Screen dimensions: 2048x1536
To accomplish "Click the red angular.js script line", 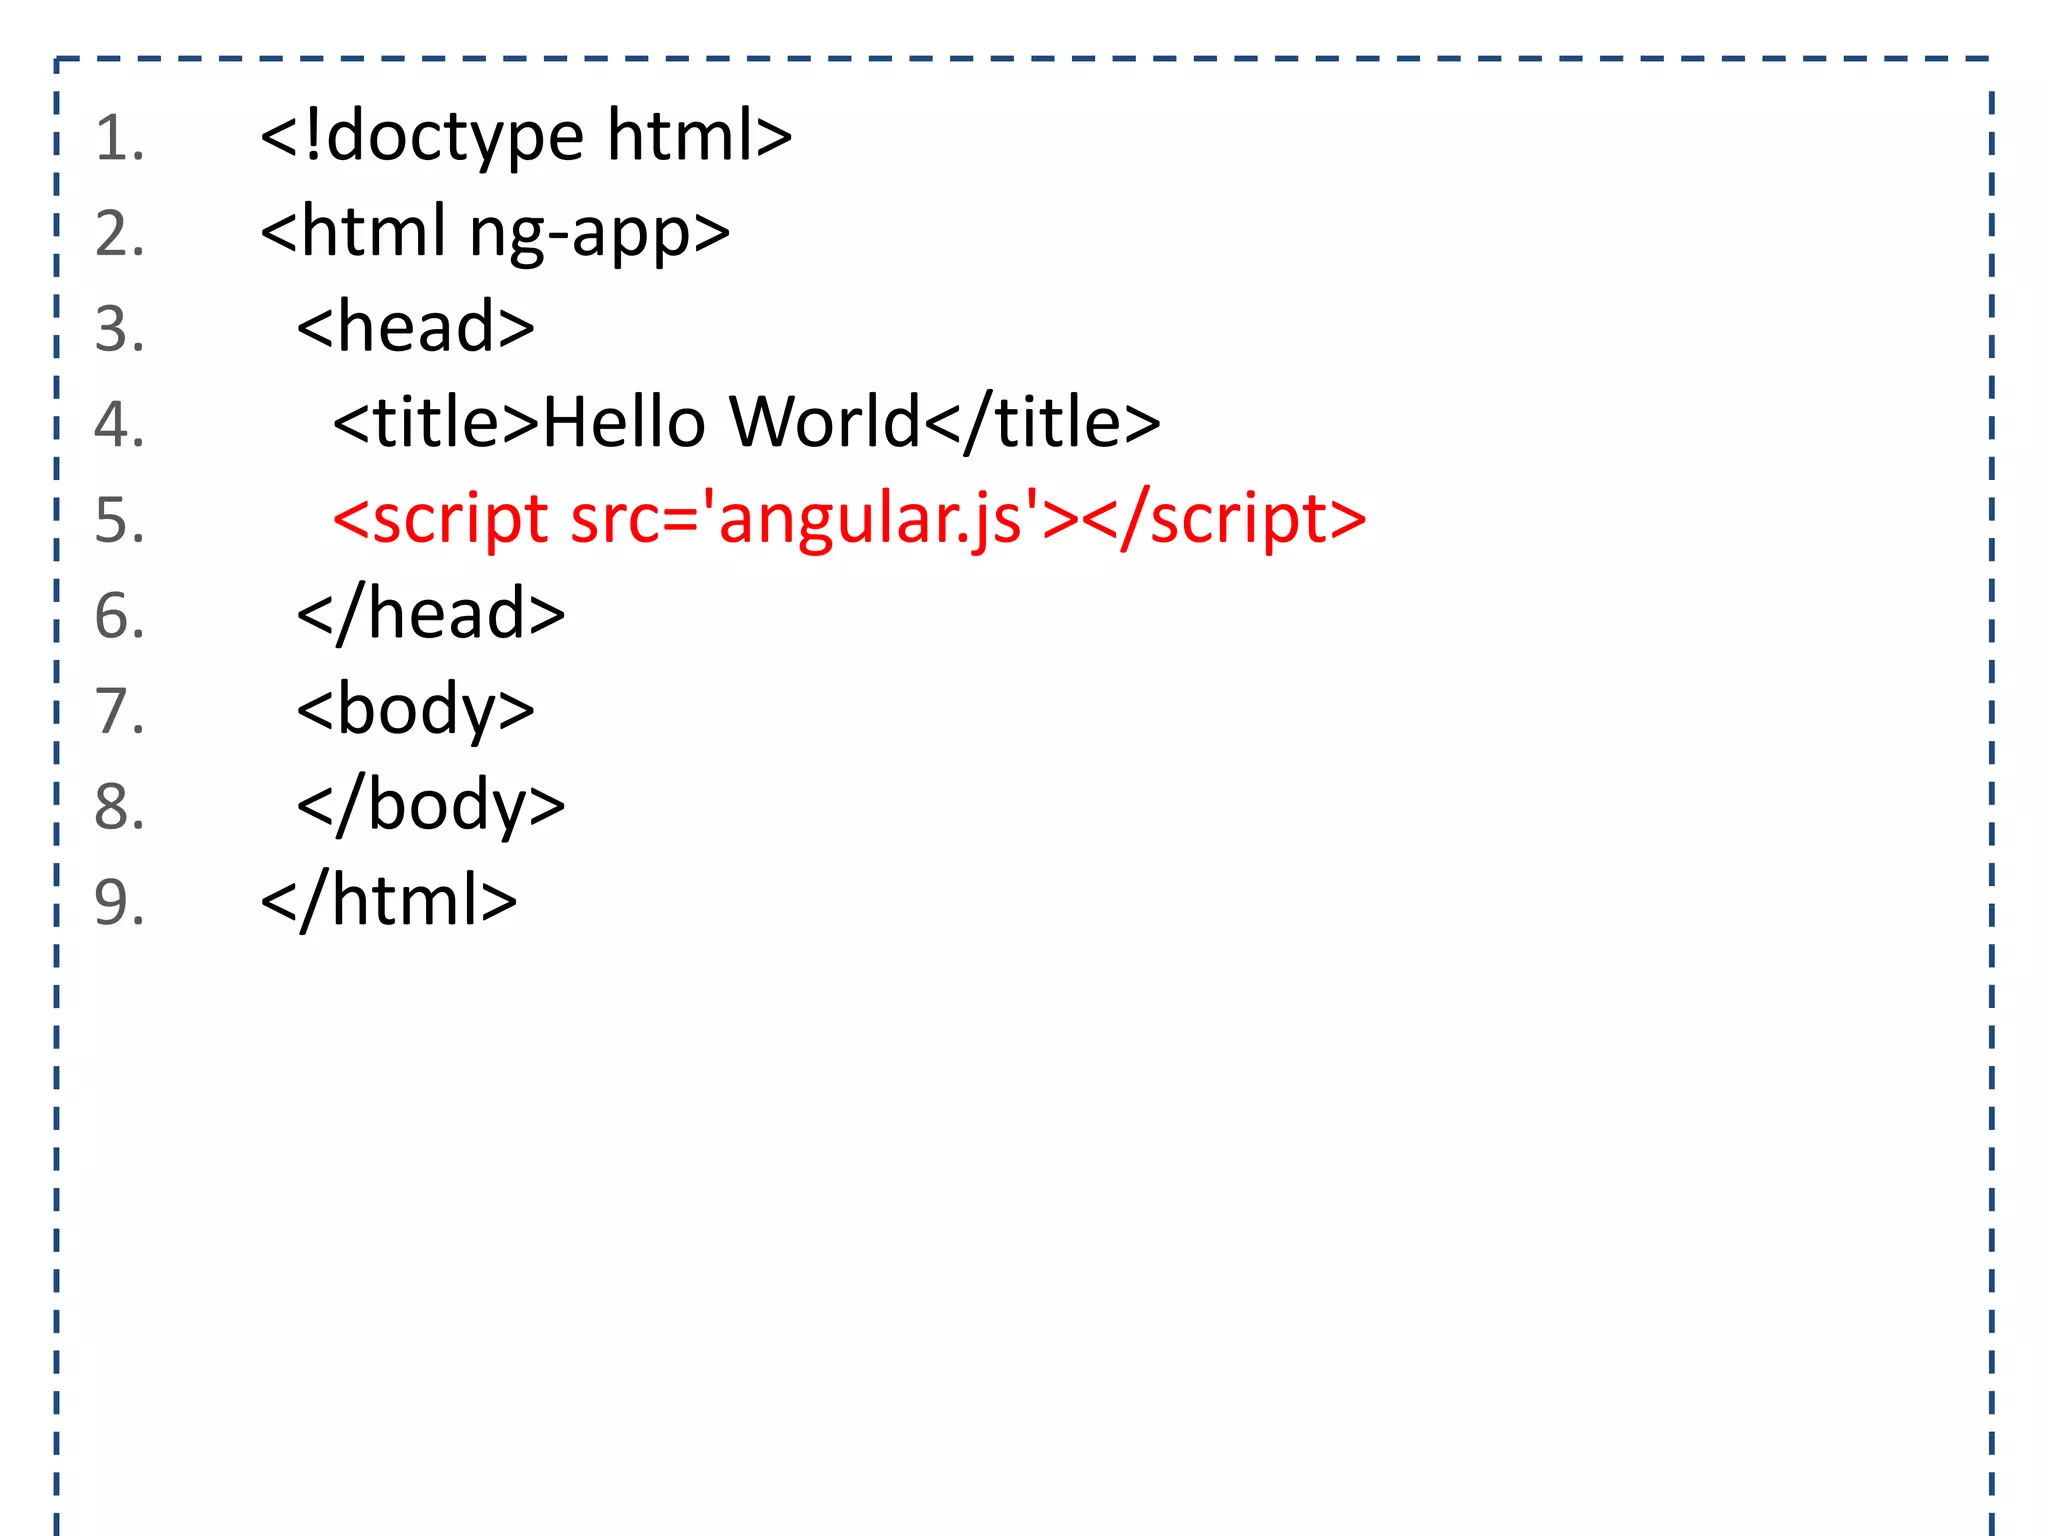I will tap(849, 518).
